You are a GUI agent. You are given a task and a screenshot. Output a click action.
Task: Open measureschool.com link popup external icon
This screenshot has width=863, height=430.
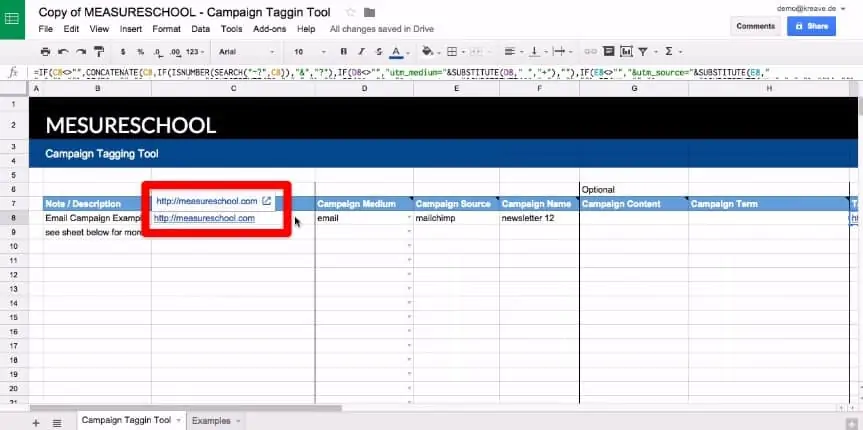(x=266, y=201)
